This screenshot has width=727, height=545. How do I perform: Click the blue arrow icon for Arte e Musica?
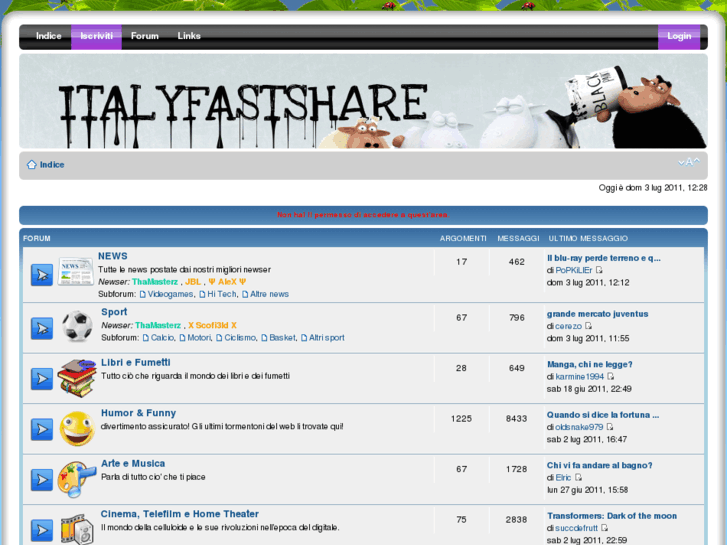[42, 480]
